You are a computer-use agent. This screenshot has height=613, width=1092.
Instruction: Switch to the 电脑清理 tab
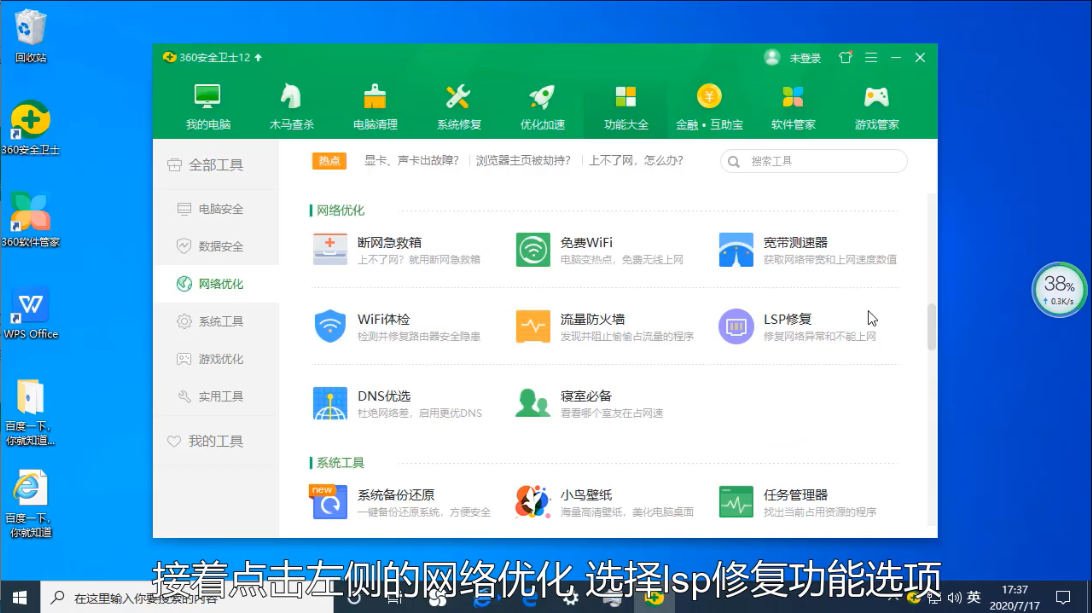coord(375,107)
